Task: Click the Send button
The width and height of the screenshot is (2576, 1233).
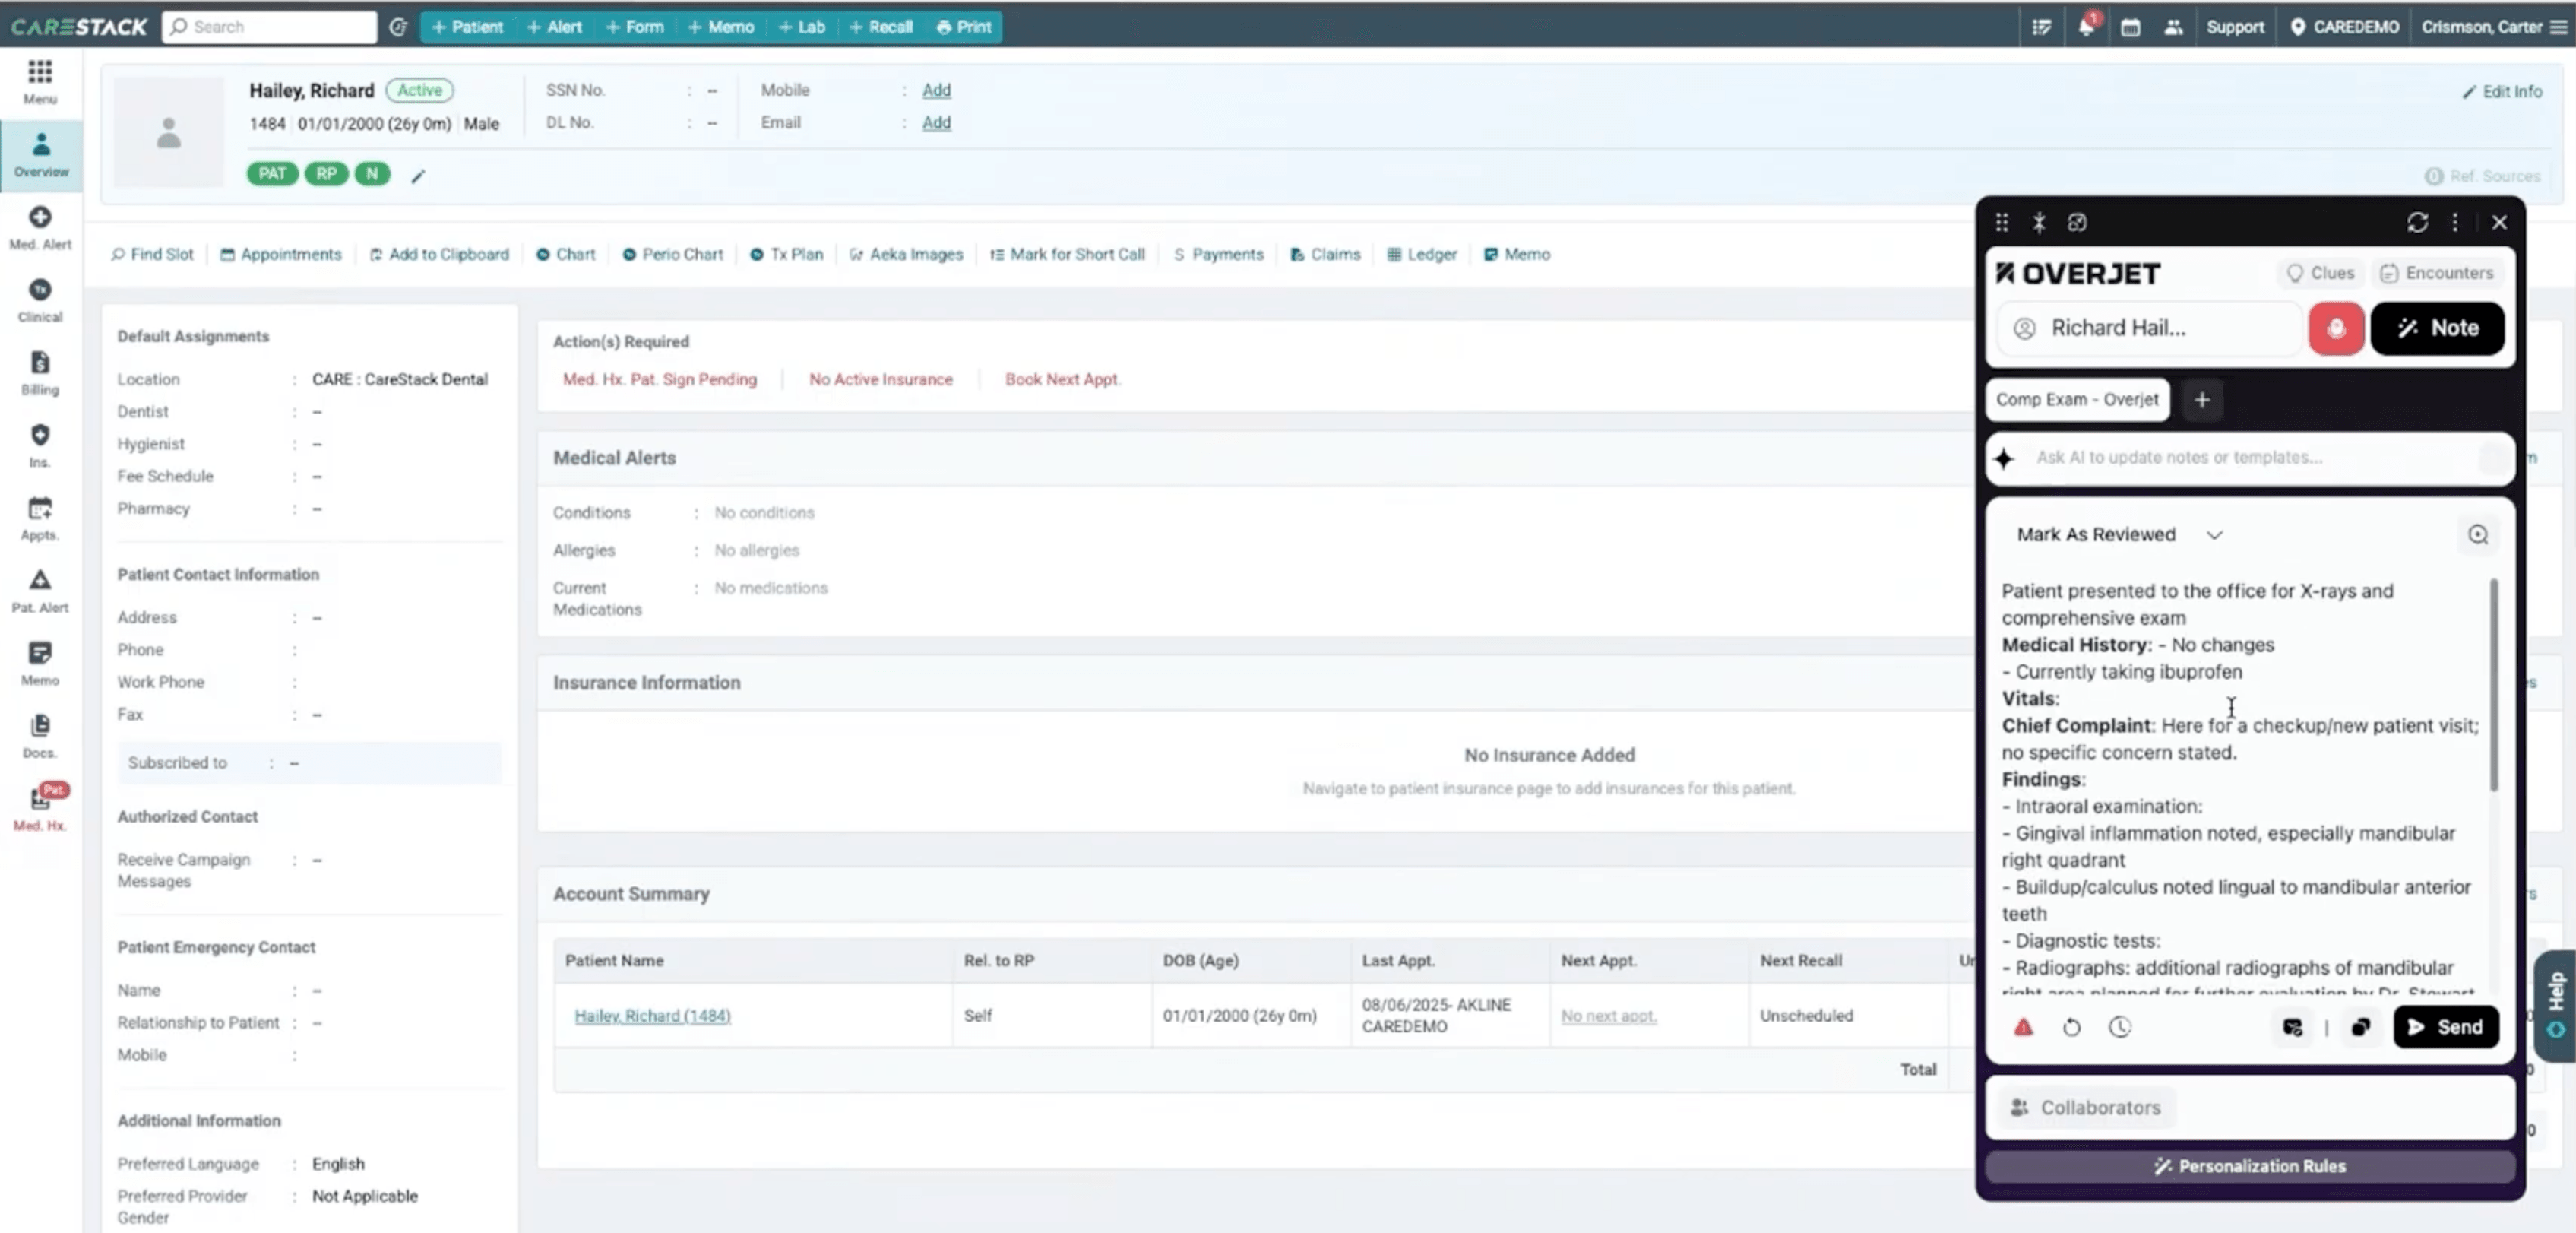Action: 2445,1027
